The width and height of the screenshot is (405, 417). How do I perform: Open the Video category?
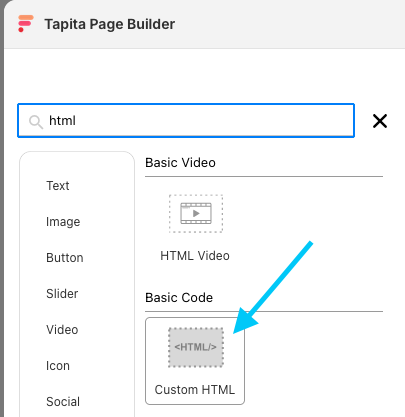[x=62, y=330]
